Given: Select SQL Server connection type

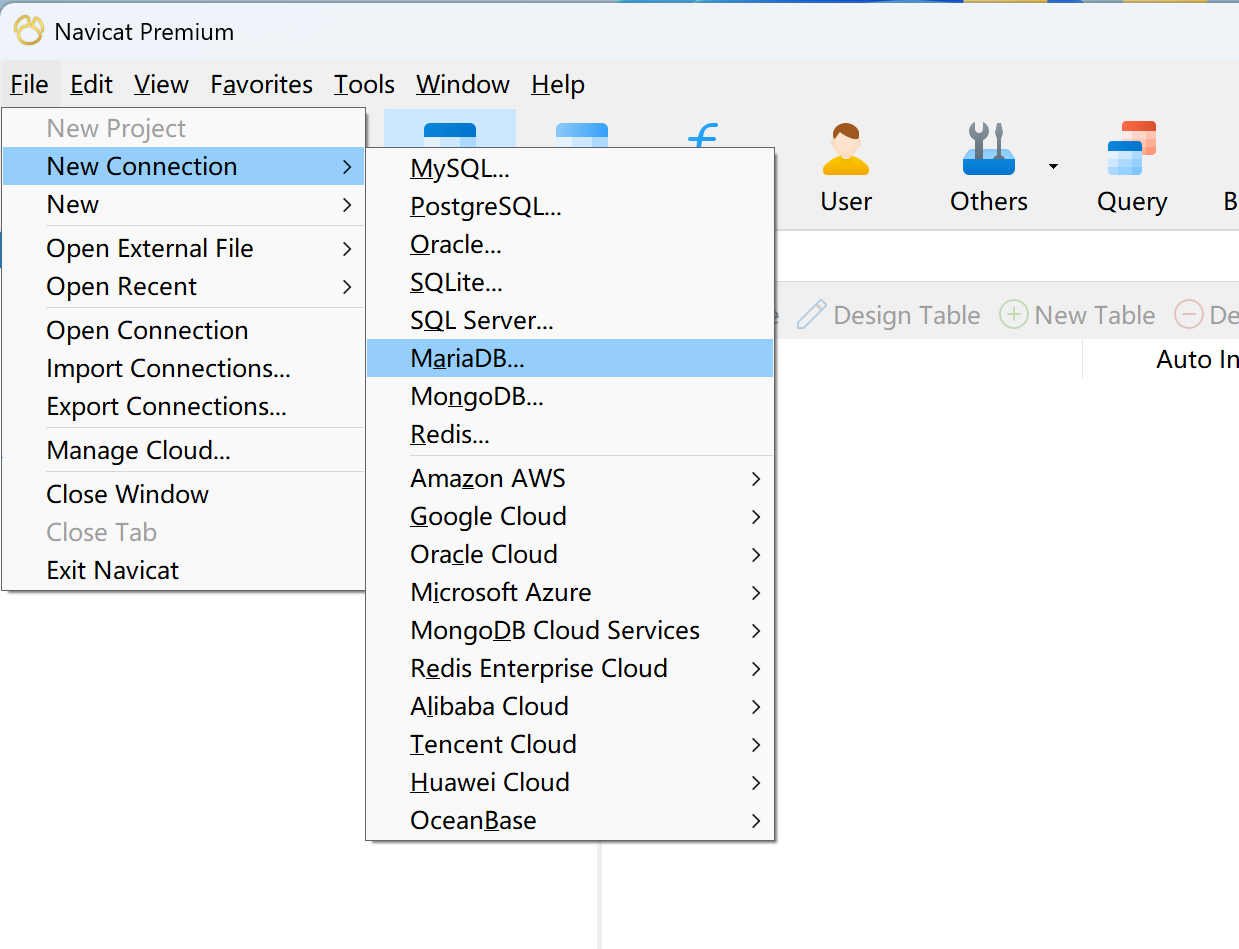Looking at the screenshot, I should coord(570,320).
